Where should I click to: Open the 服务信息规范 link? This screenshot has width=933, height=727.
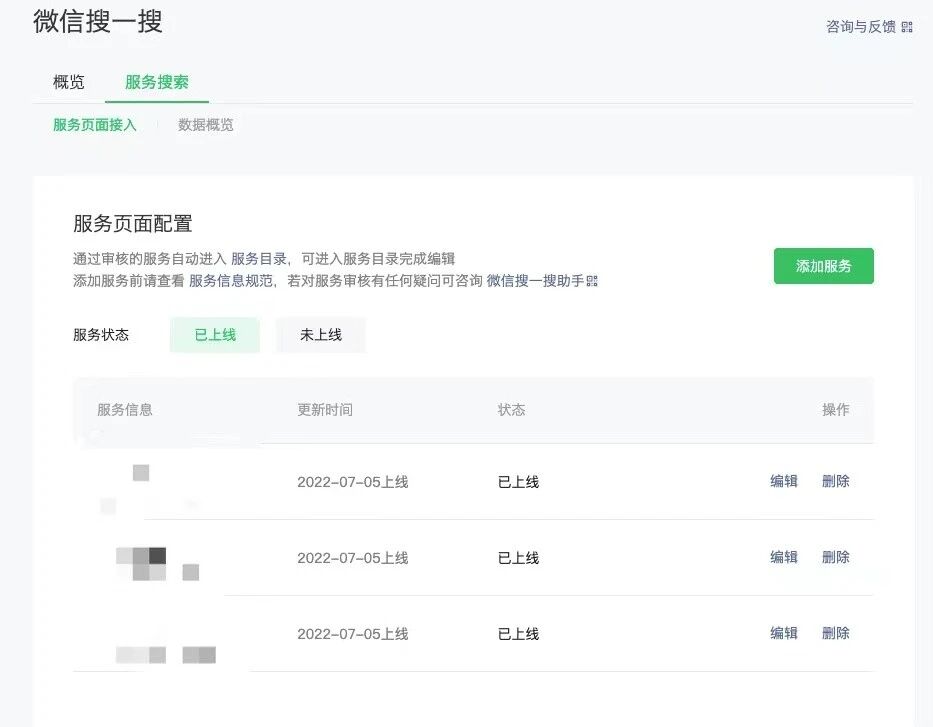click(231, 281)
